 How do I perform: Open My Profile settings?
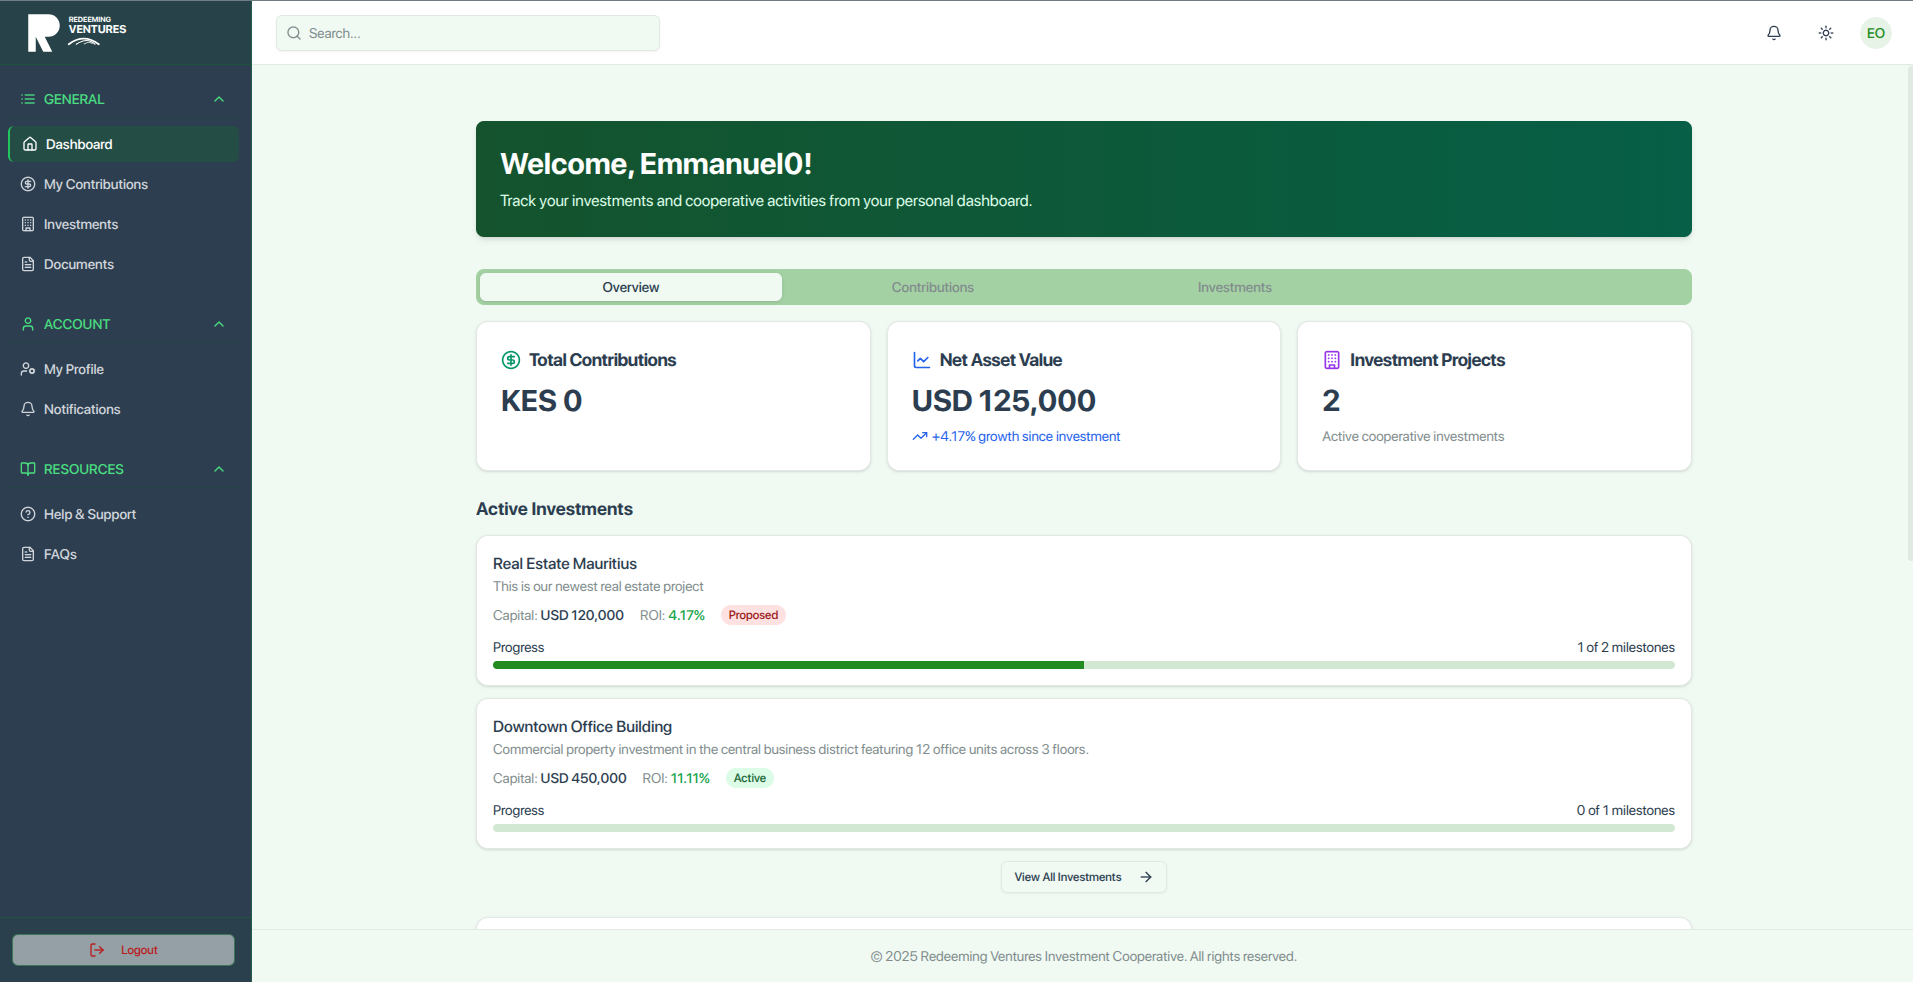click(73, 369)
